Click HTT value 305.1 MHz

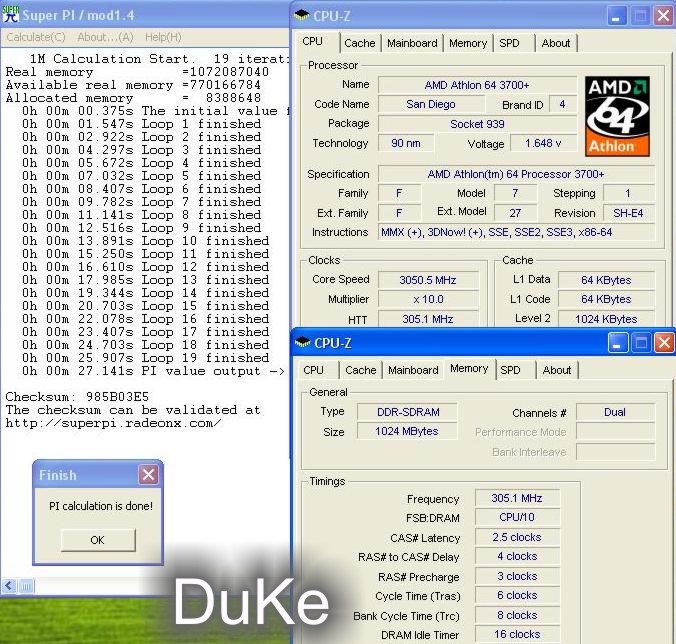point(428,319)
